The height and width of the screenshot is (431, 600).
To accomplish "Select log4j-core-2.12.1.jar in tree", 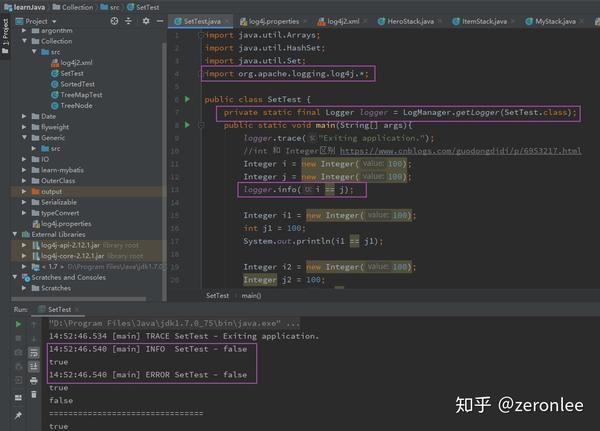I will 73,256.
